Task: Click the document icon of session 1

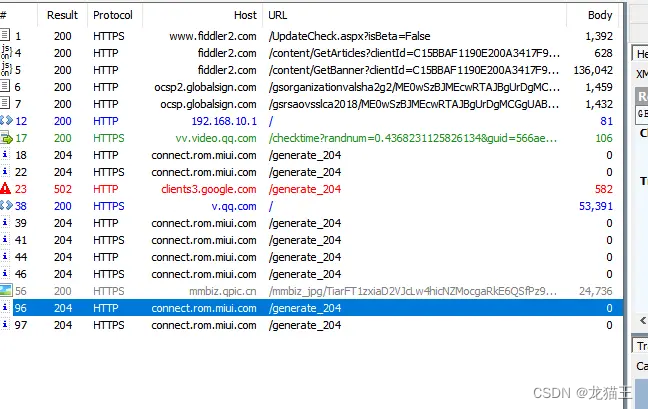Action: (x=5, y=35)
